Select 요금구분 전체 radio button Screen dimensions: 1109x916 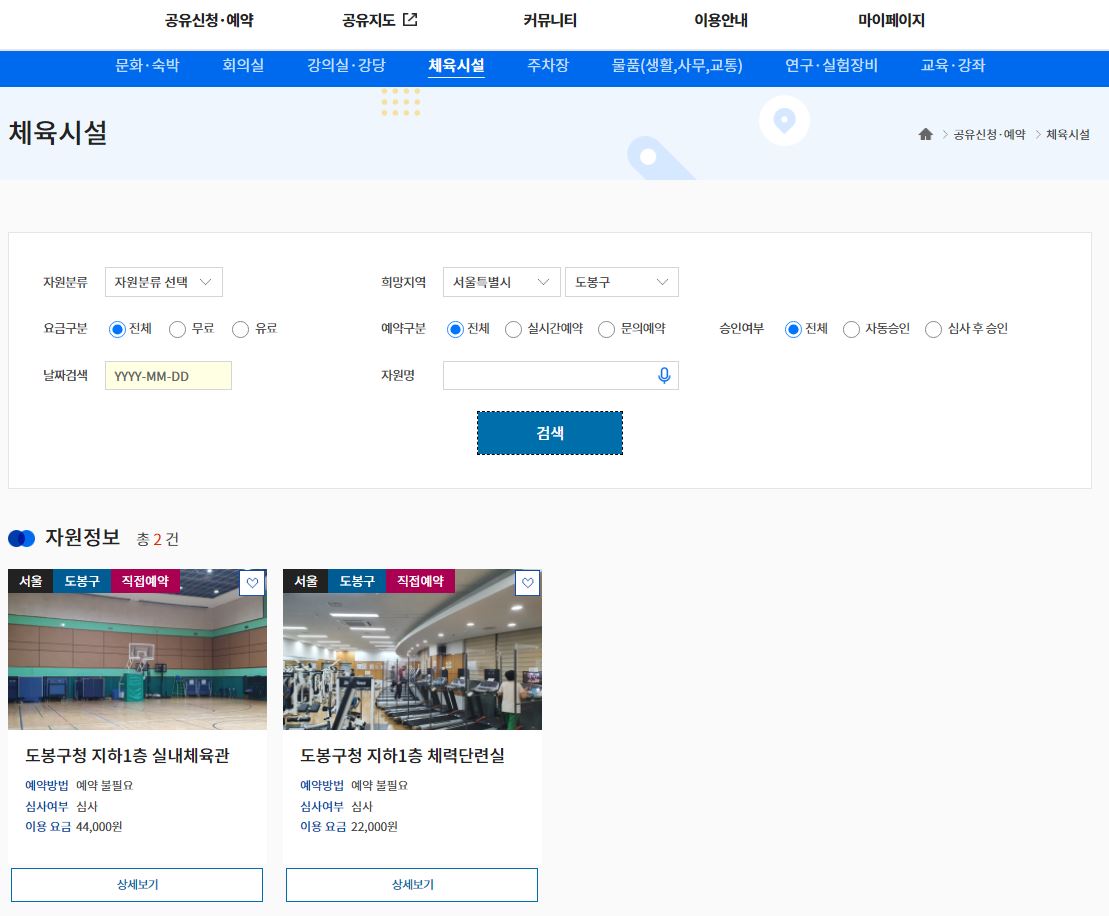(117, 329)
